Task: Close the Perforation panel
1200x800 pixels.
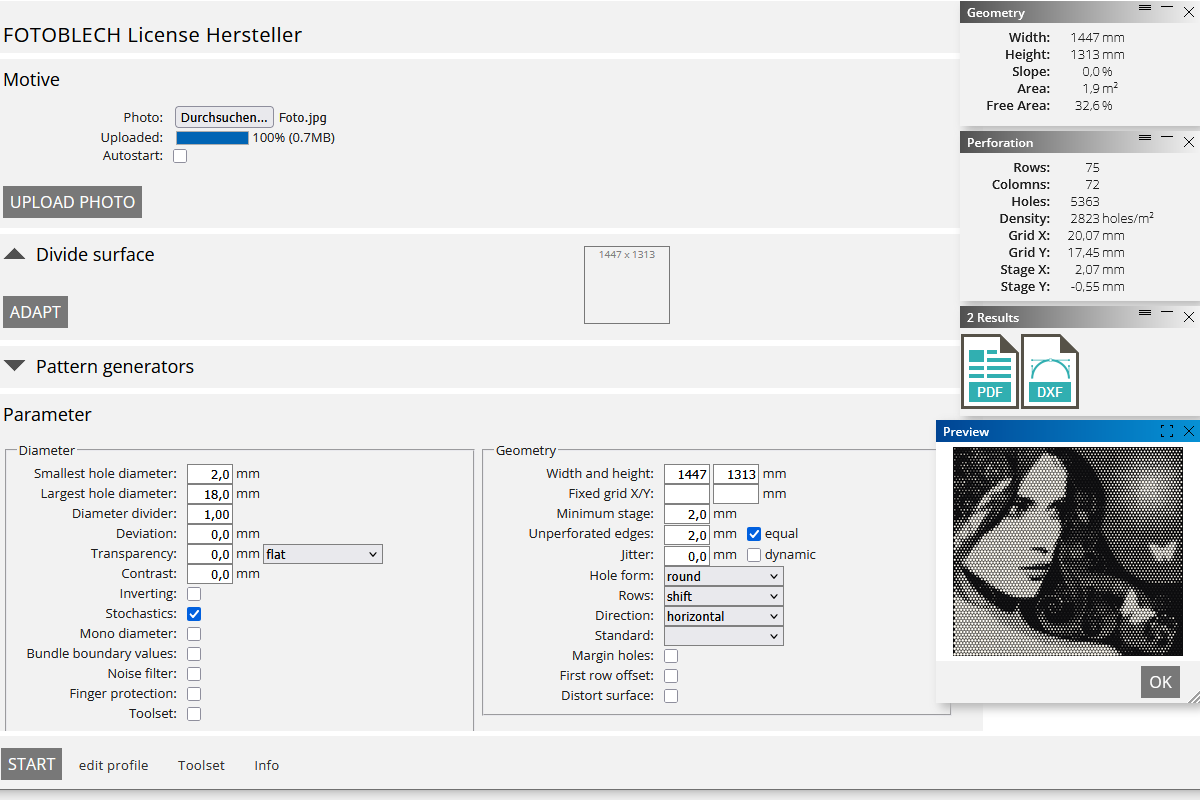Action: pos(1189,142)
